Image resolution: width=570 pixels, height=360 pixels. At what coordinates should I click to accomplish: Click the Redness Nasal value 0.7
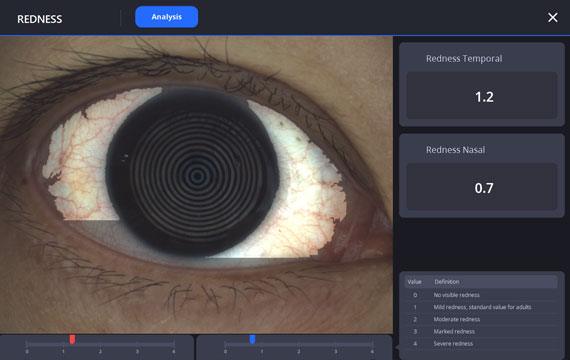pos(484,188)
